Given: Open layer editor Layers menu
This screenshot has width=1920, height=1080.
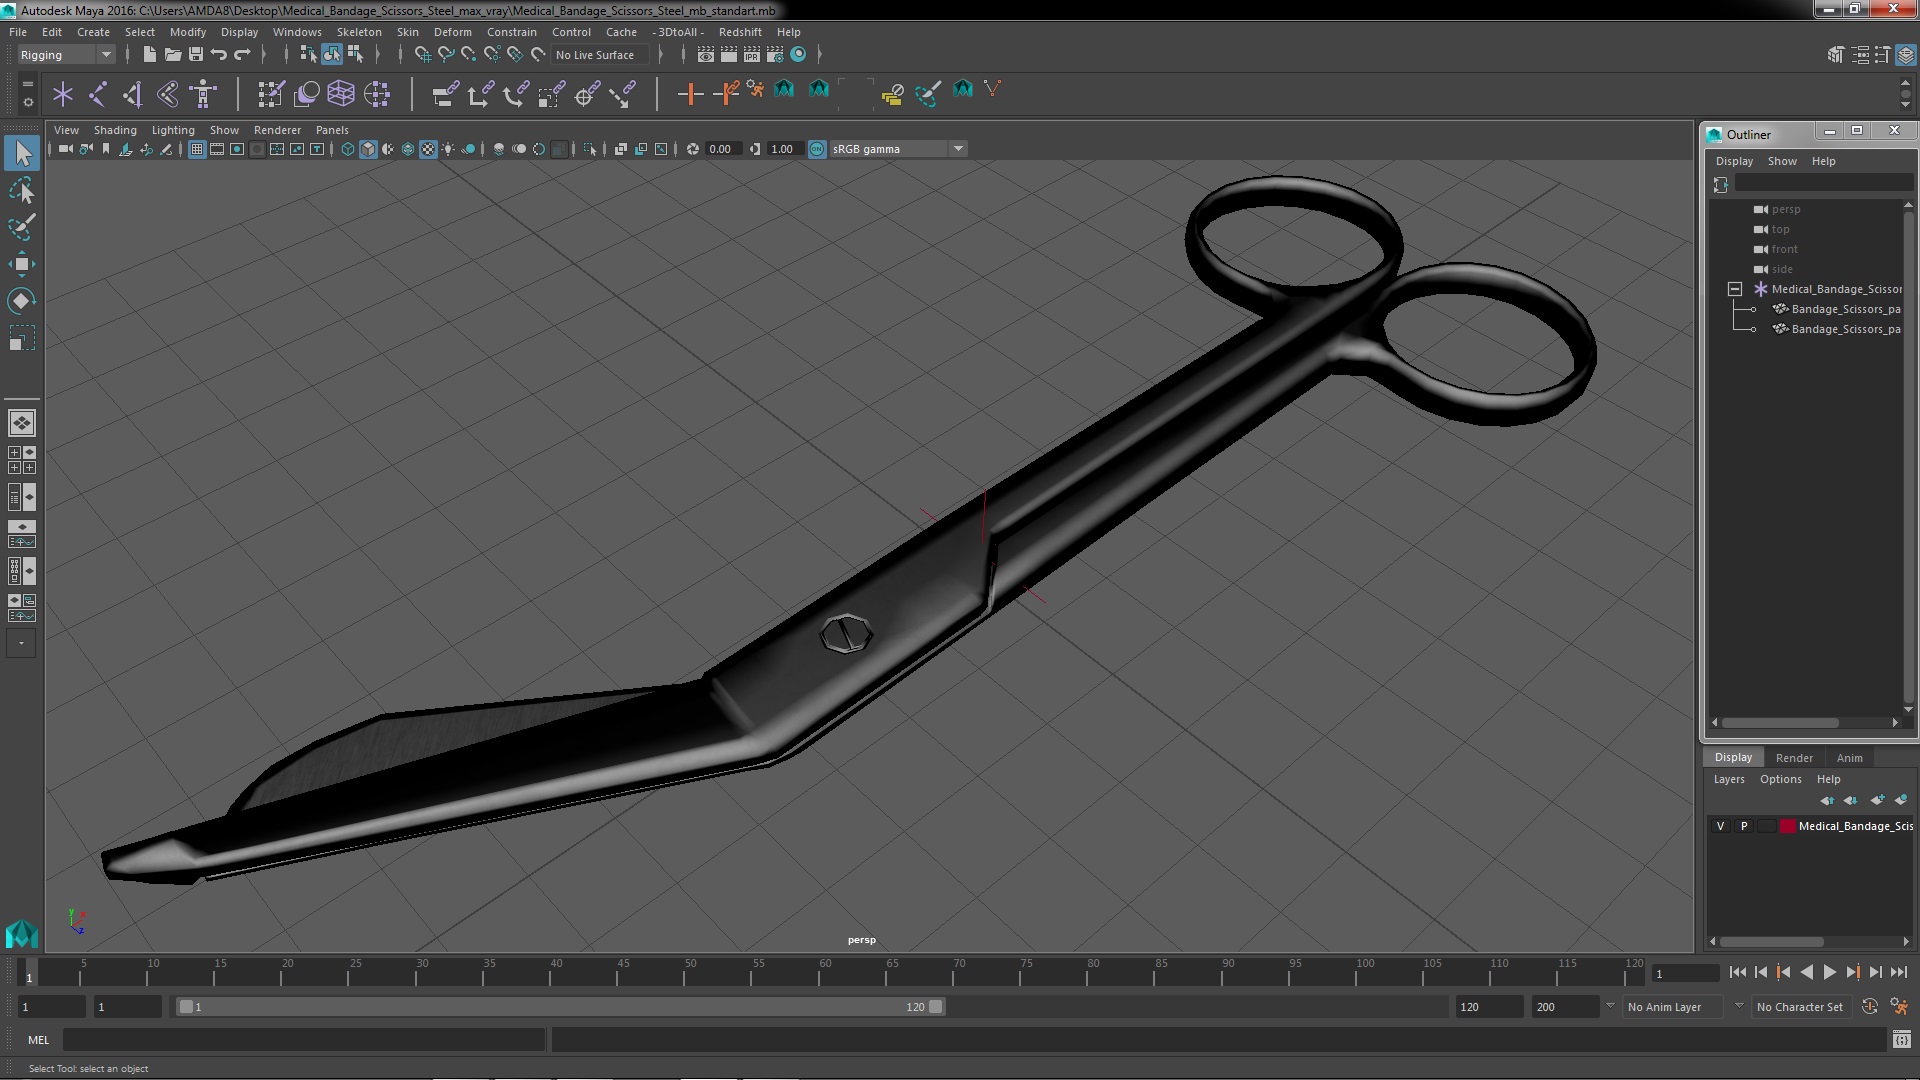Looking at the screenshot, I should click(x=1728, y=779).
